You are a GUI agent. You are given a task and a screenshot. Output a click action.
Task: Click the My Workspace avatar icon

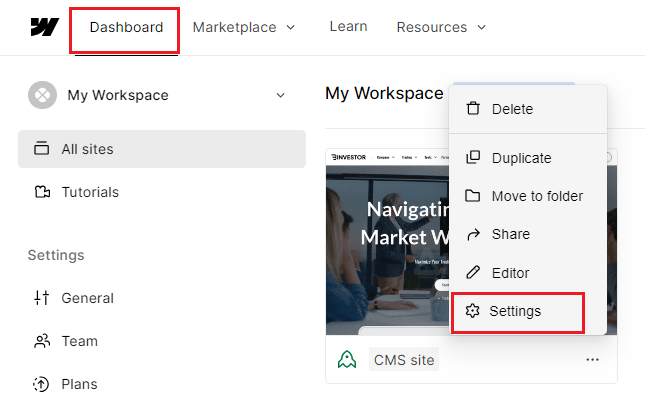coord(42,95)
